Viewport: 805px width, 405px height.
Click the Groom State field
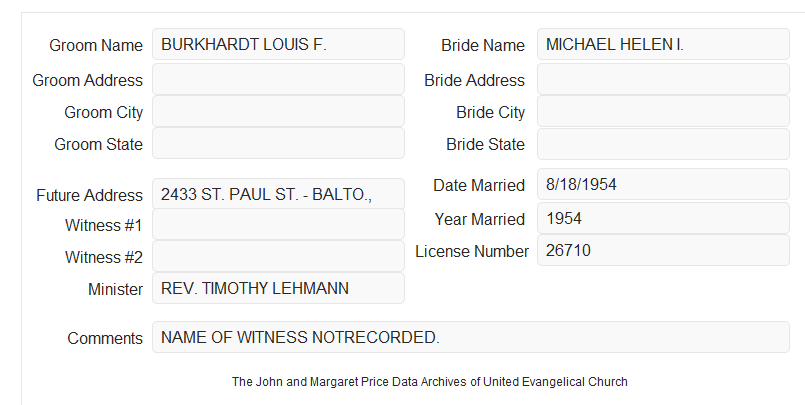coord(278,143)
